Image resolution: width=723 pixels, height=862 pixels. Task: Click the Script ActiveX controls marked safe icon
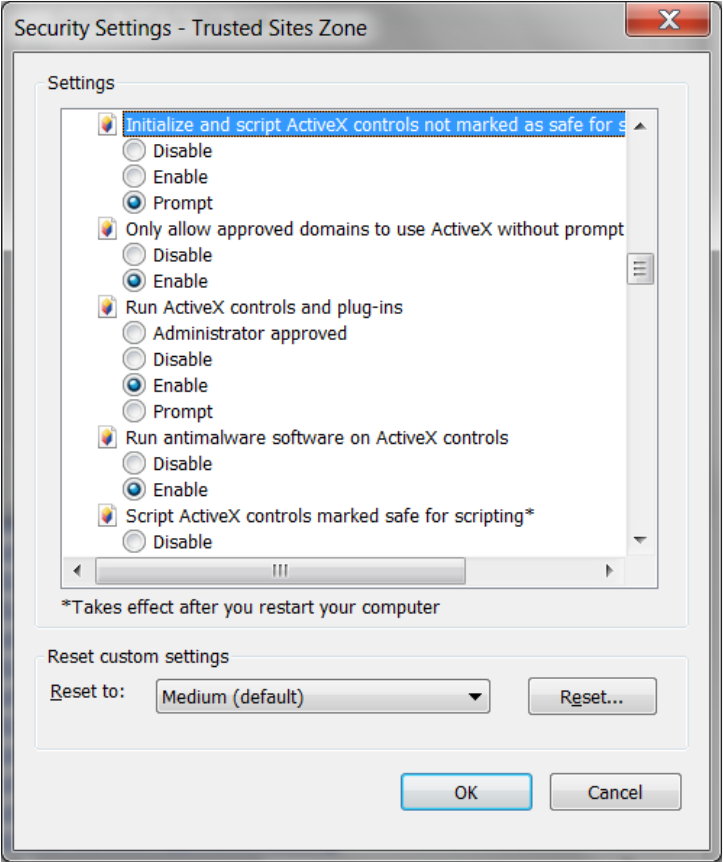108,515
